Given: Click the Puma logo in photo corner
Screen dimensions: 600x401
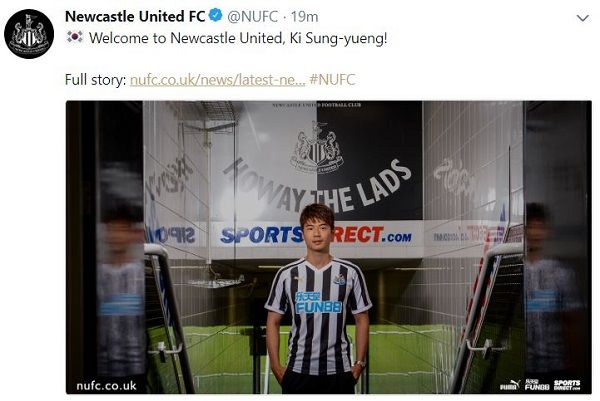Looking at the screenshot, I should [510, 385].
